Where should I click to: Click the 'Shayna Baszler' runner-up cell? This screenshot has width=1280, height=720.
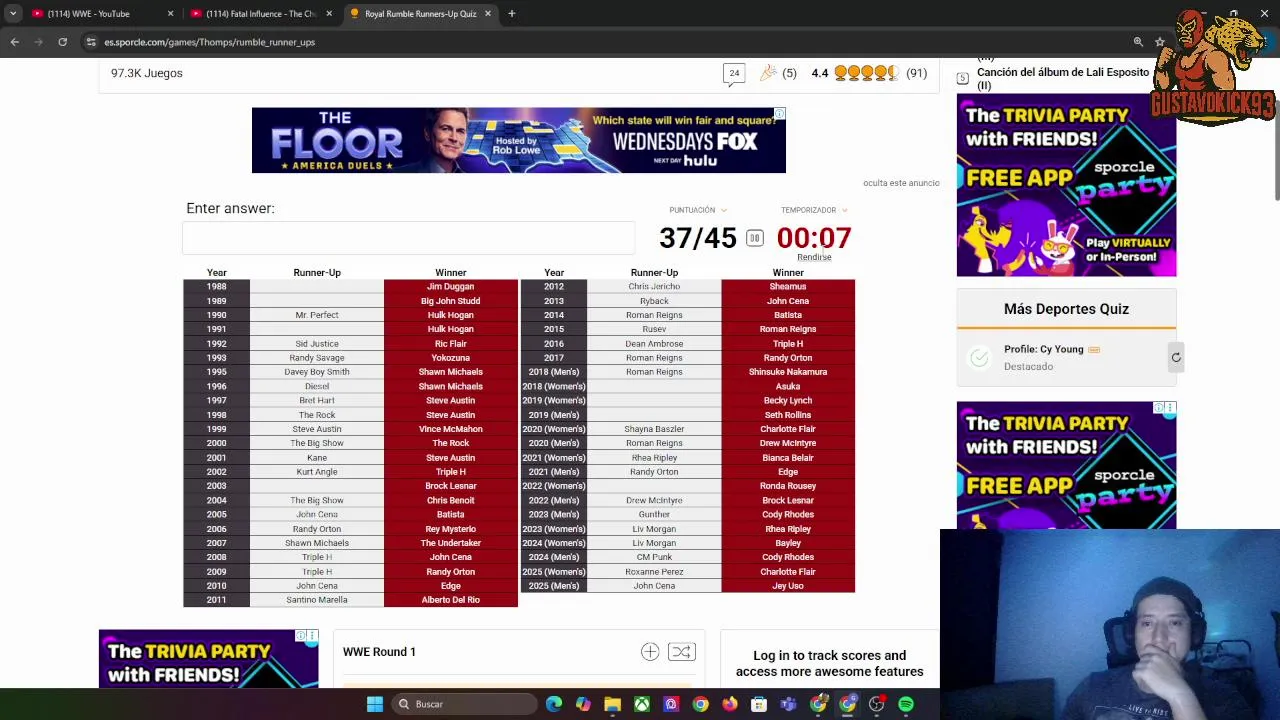pyautogui.click(x=654, y=429)
